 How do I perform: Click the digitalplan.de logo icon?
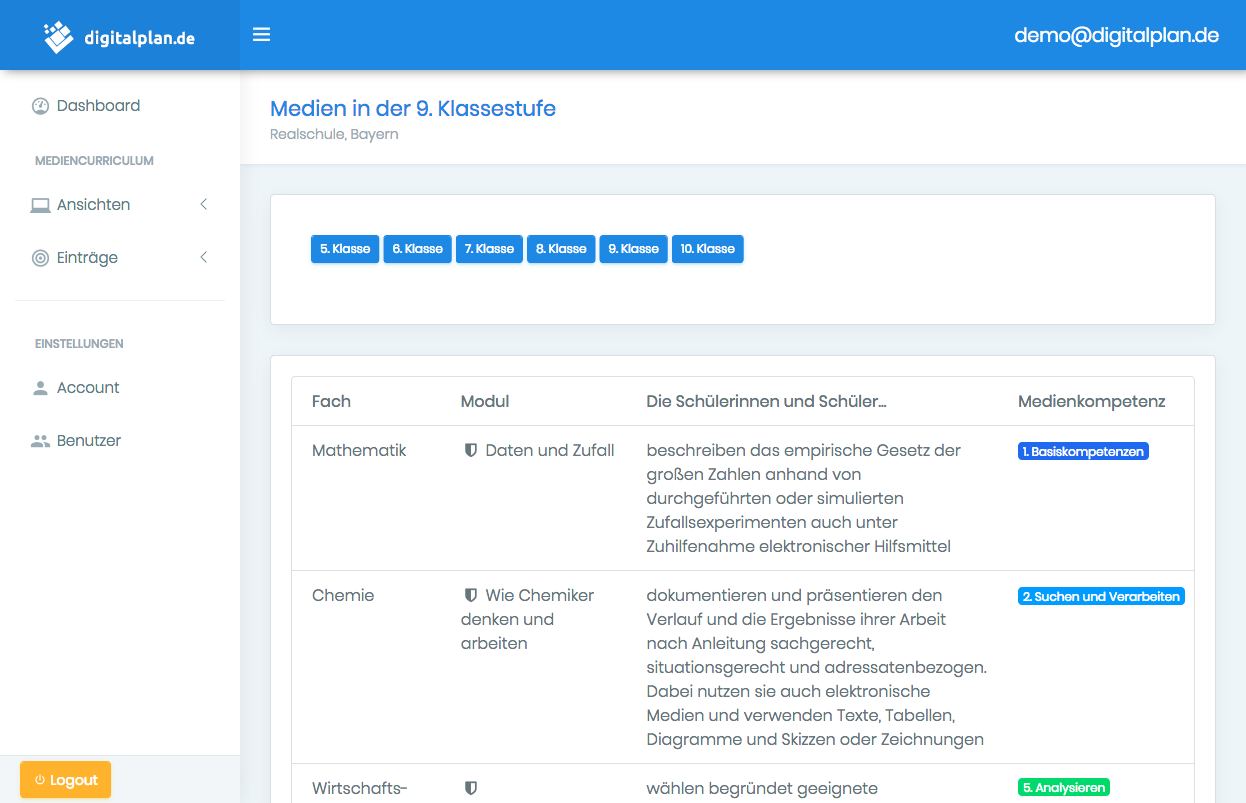point(59,37)
